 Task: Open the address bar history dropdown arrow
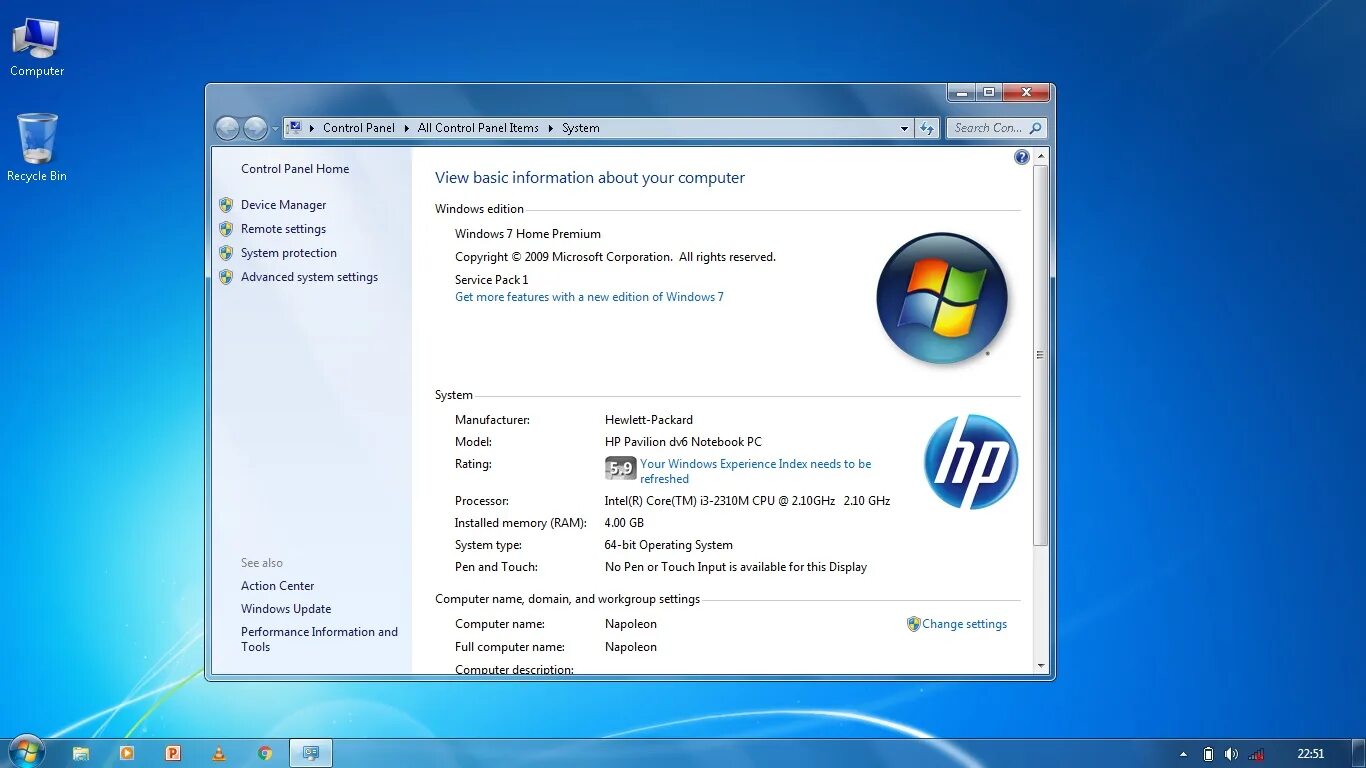(x=904, y=128)
